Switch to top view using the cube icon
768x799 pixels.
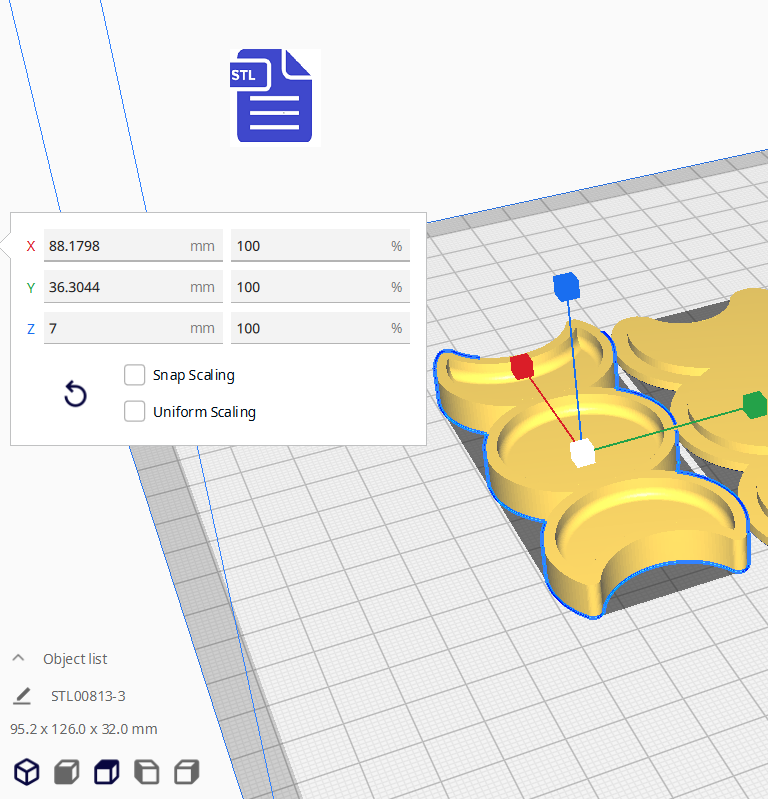tap(106, 772)
